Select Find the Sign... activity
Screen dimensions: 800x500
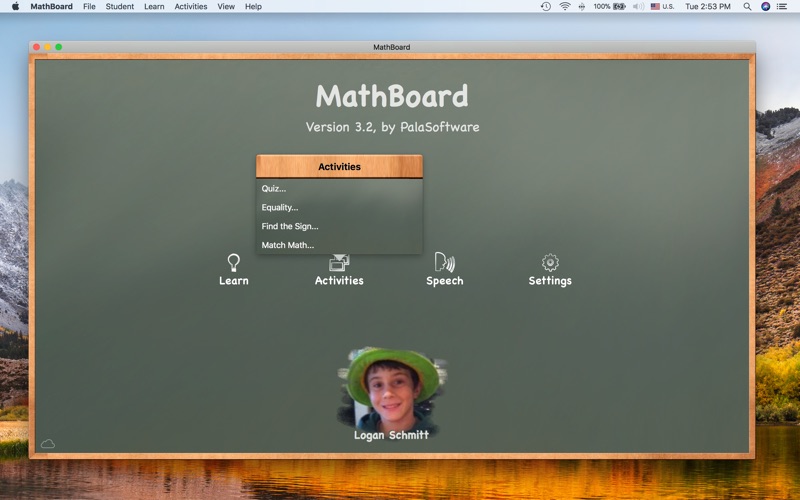click(290, 226)
